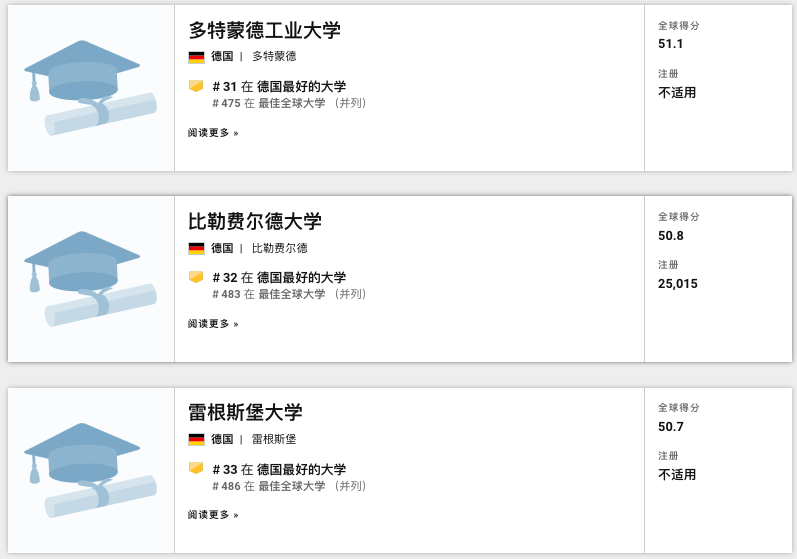Click the graduation cap image for 比勒费尔德大学
This screenshot has height=559, width=797.
(x=90, y=279)
